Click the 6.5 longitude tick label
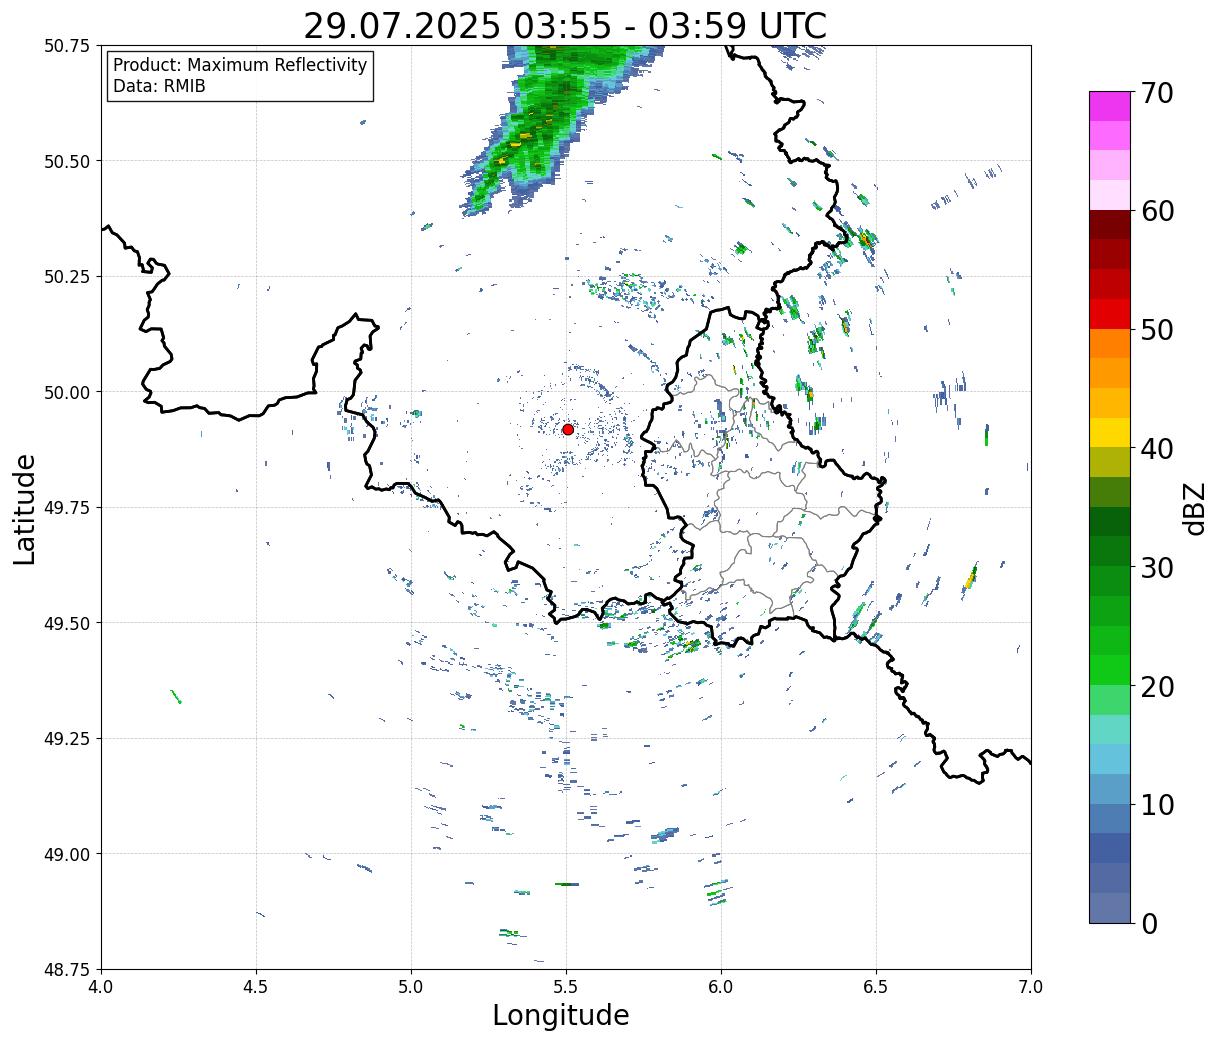1219x1040 pixels. tap(876, 986)
